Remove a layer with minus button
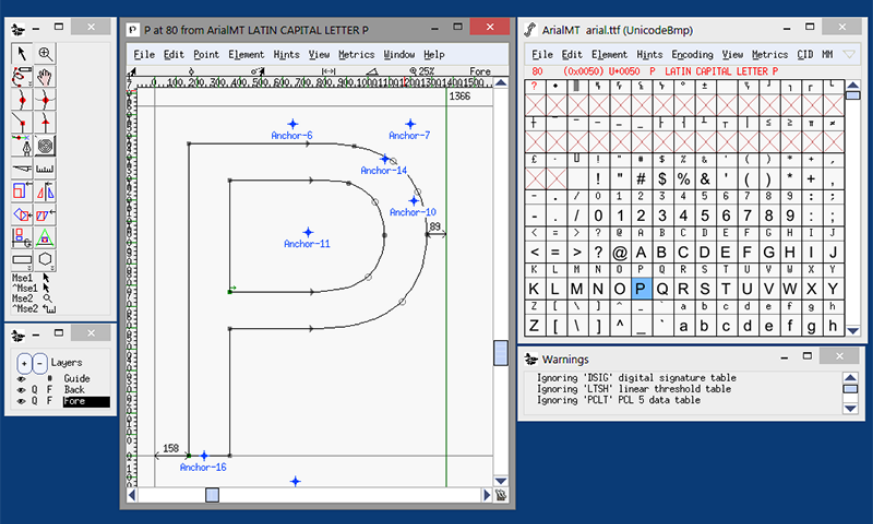The width and height of the screenshot is (873, 524). [40, 364]
